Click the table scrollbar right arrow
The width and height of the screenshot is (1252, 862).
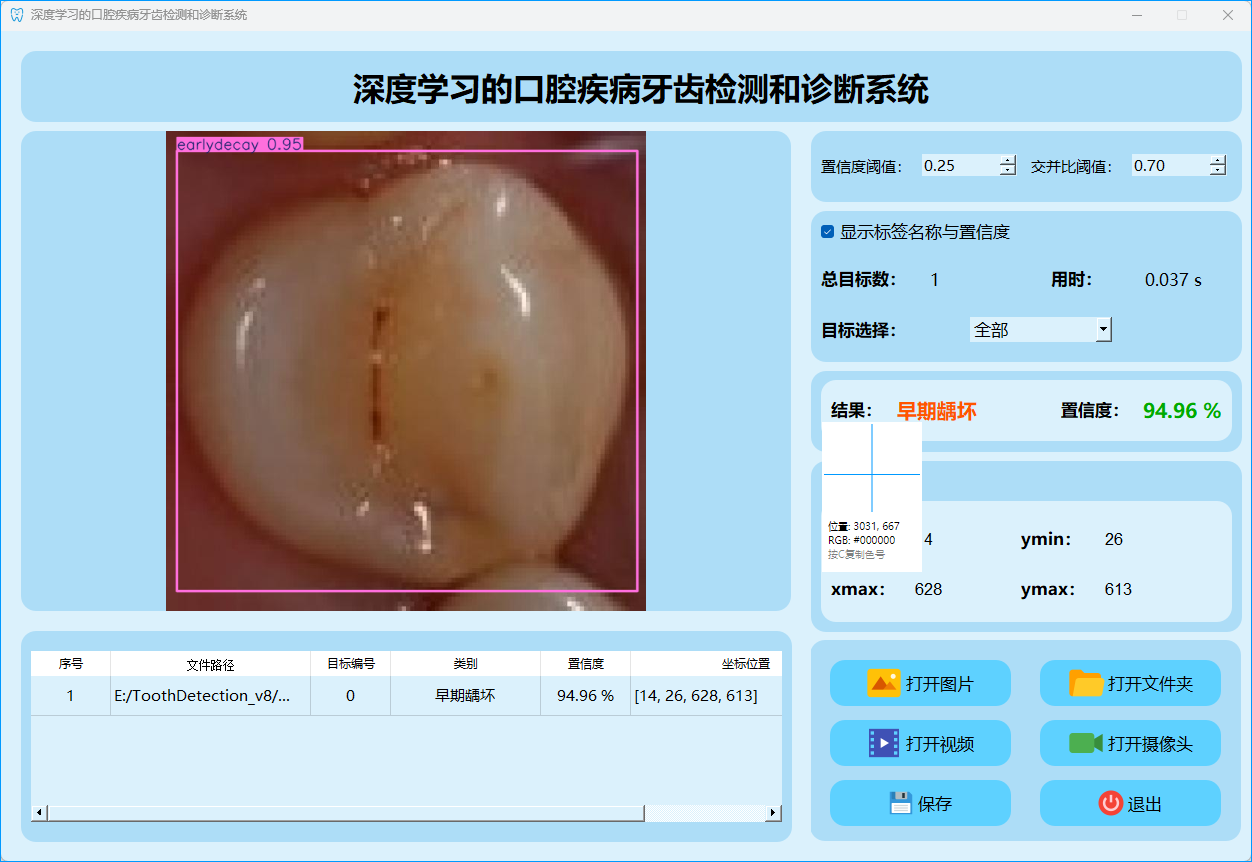(x=772, y=813)
